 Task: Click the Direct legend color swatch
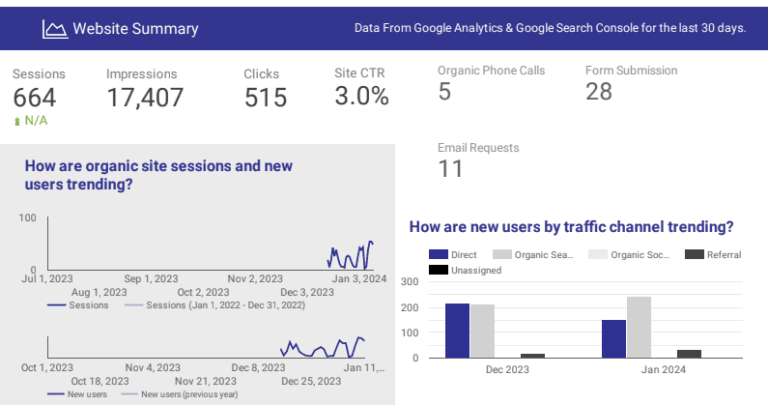point(438,255)
